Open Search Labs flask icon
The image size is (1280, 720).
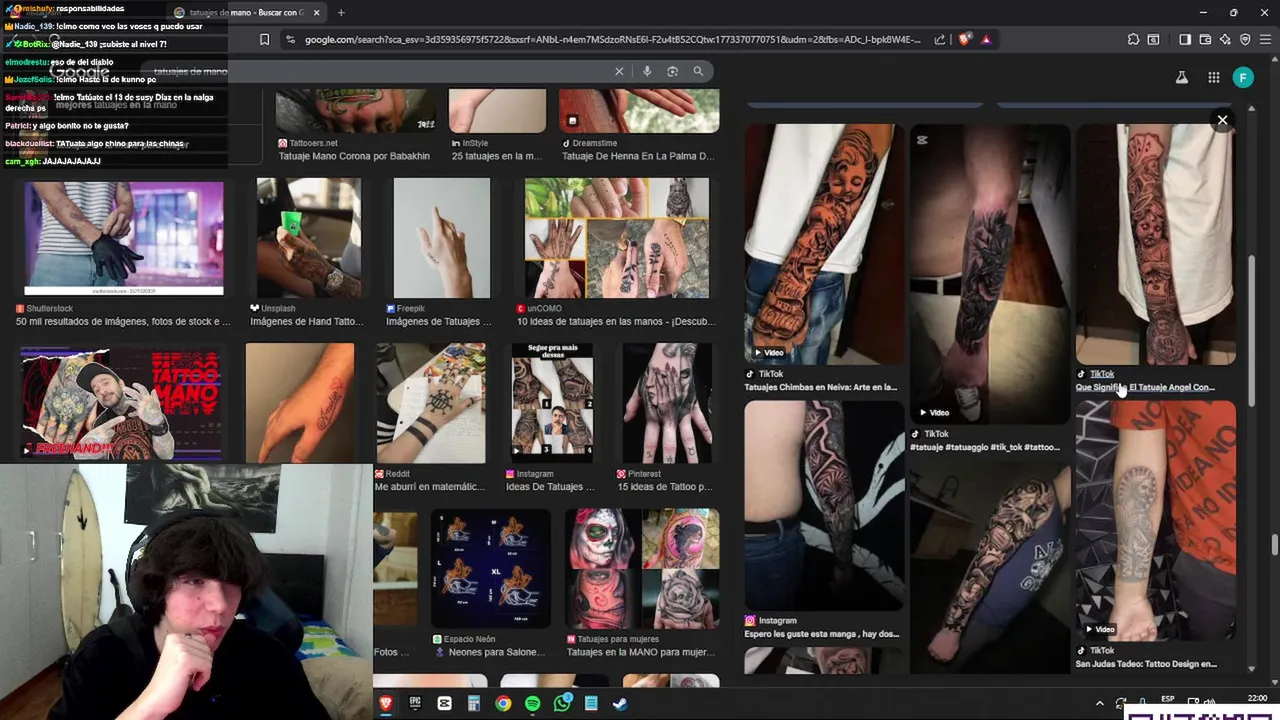click(x=1181, y=77)
